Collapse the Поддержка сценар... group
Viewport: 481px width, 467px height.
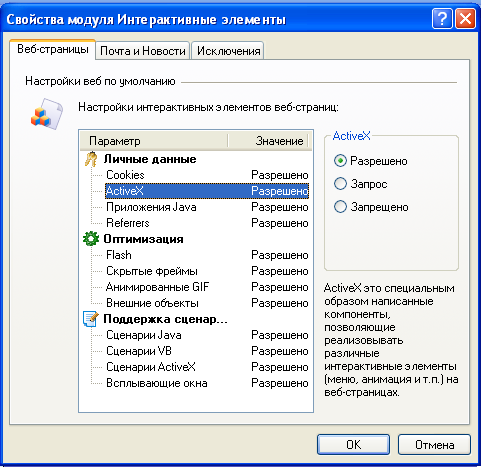[165, 319]
